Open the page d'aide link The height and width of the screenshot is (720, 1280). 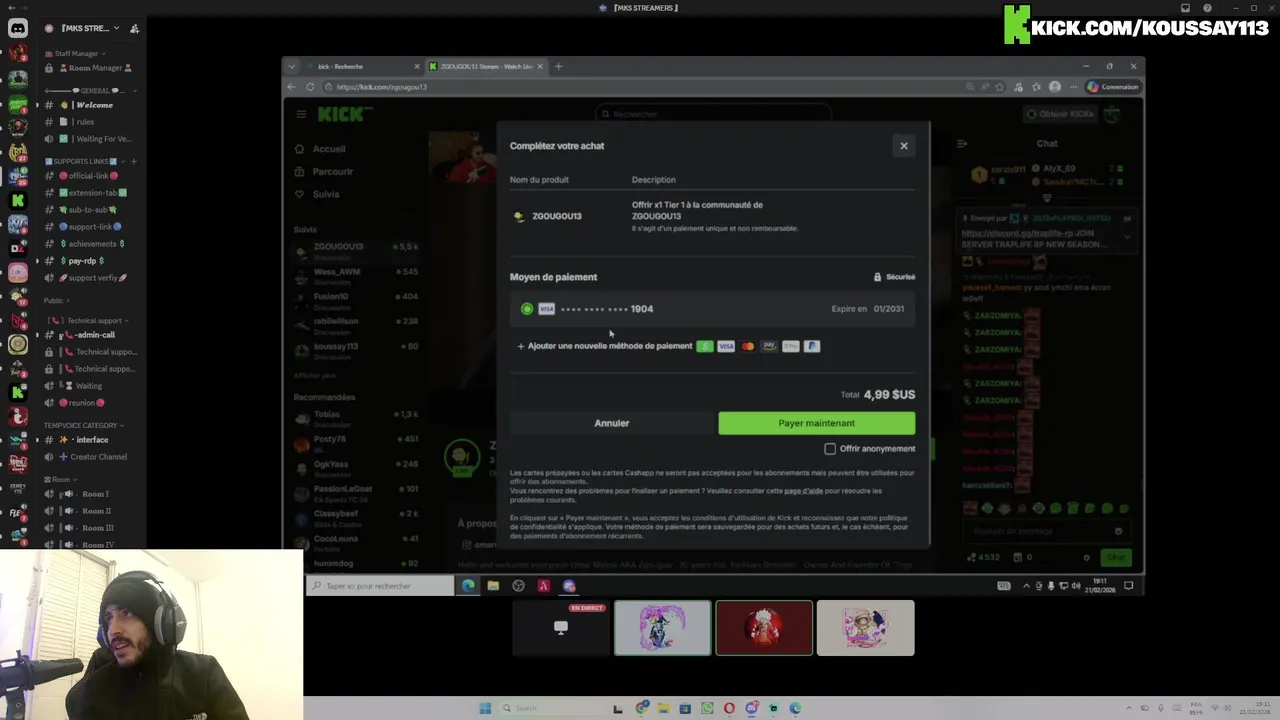[803, 491]
